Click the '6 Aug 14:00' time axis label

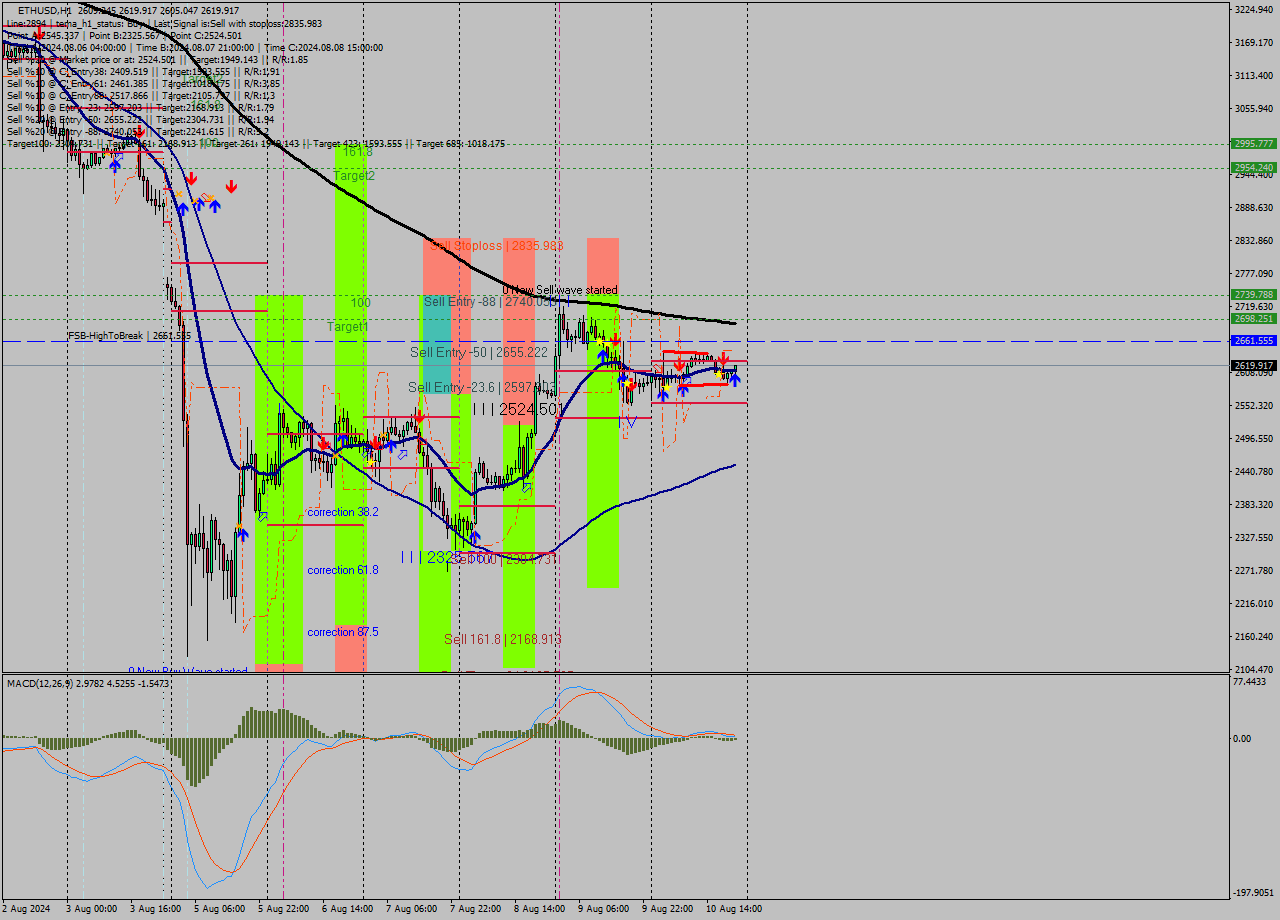[347, 909]
